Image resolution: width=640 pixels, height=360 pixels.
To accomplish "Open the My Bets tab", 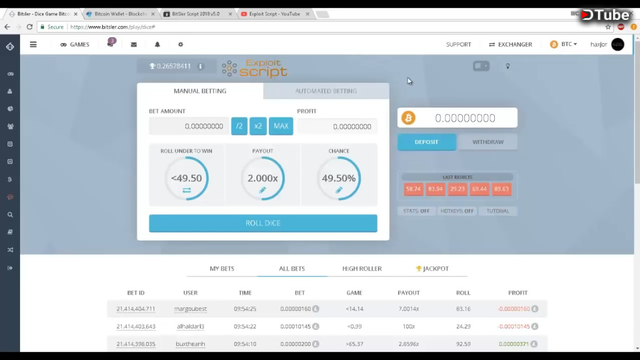I will [222, 269].
